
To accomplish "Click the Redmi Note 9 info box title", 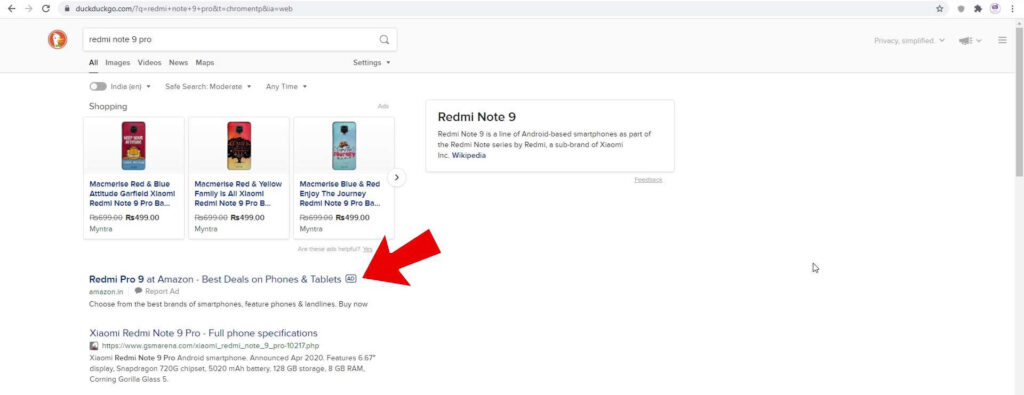I will (x=477, y=118).
